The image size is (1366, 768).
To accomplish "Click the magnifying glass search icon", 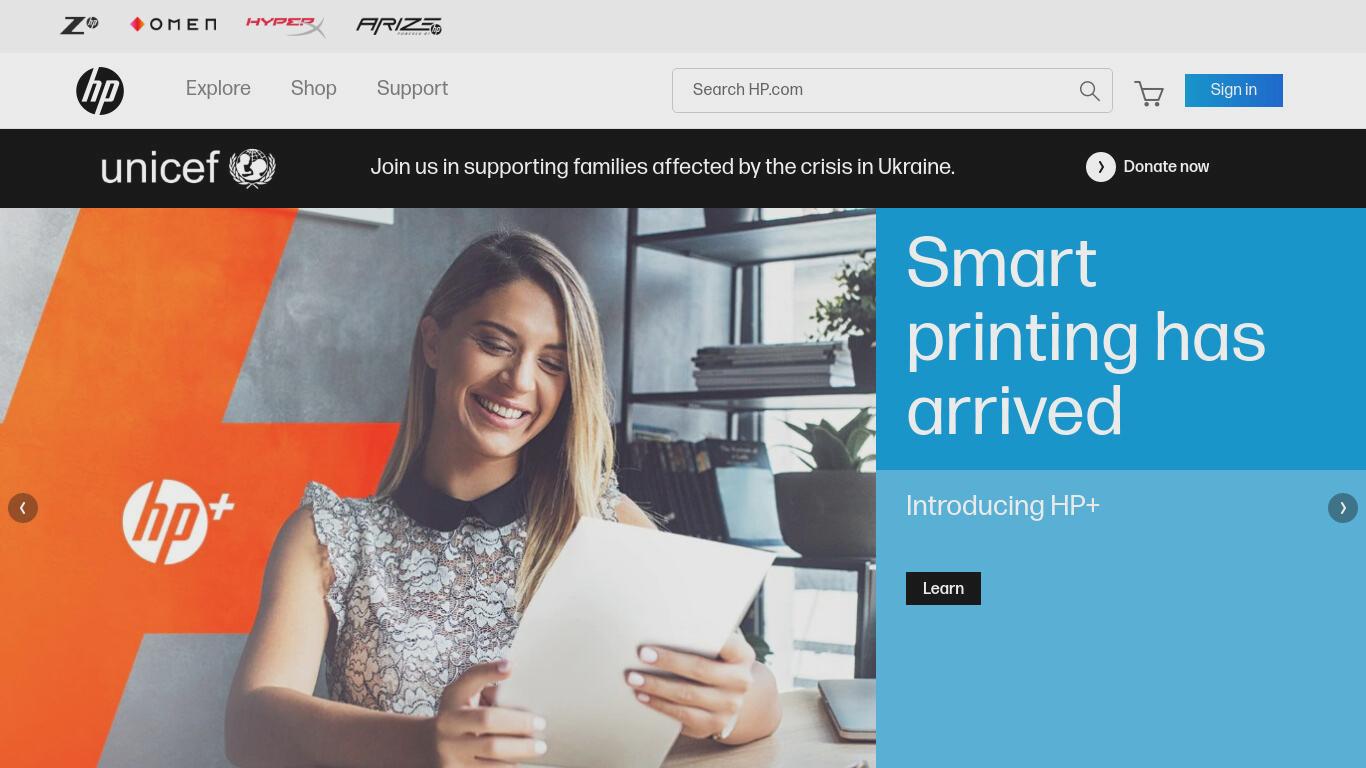I will click(1089, 91).
